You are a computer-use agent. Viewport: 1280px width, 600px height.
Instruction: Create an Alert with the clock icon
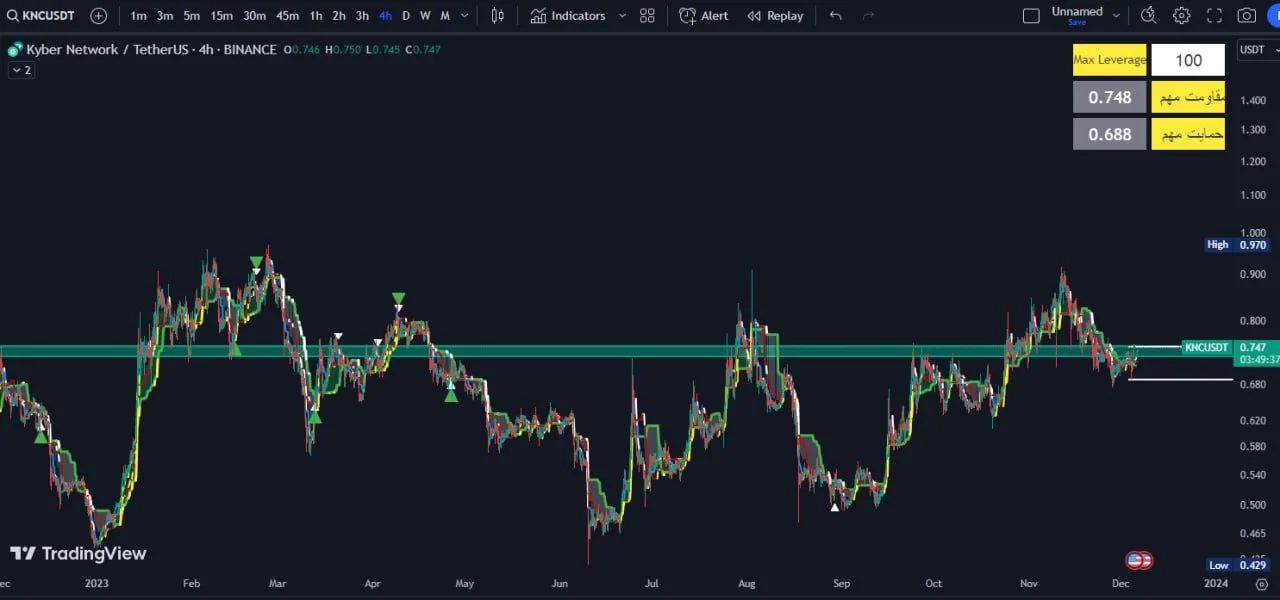click(704, 16)
